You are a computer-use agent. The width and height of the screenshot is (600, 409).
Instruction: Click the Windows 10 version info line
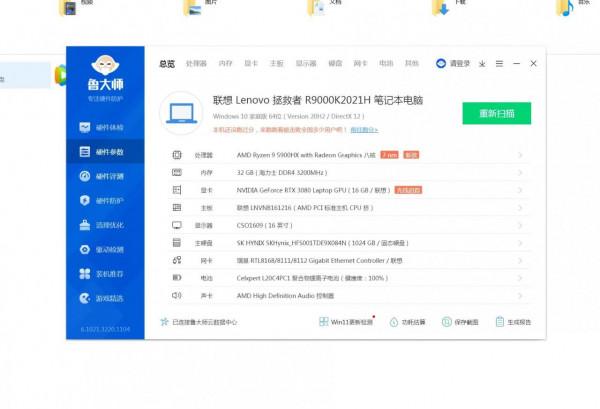289,116
